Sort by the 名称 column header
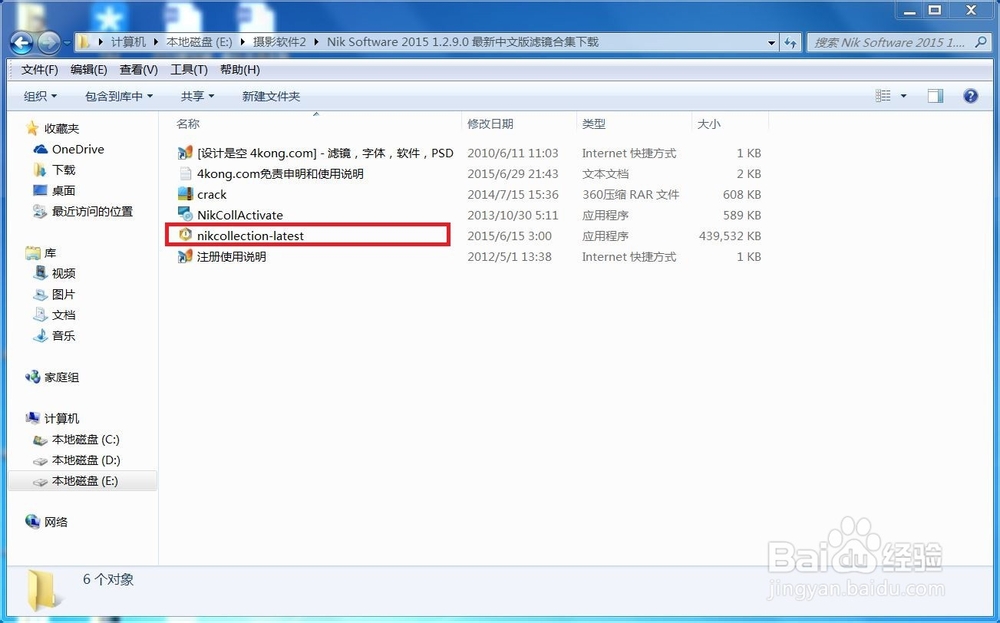The height and width of the screenshot is (623, 1000). [188, 124]
